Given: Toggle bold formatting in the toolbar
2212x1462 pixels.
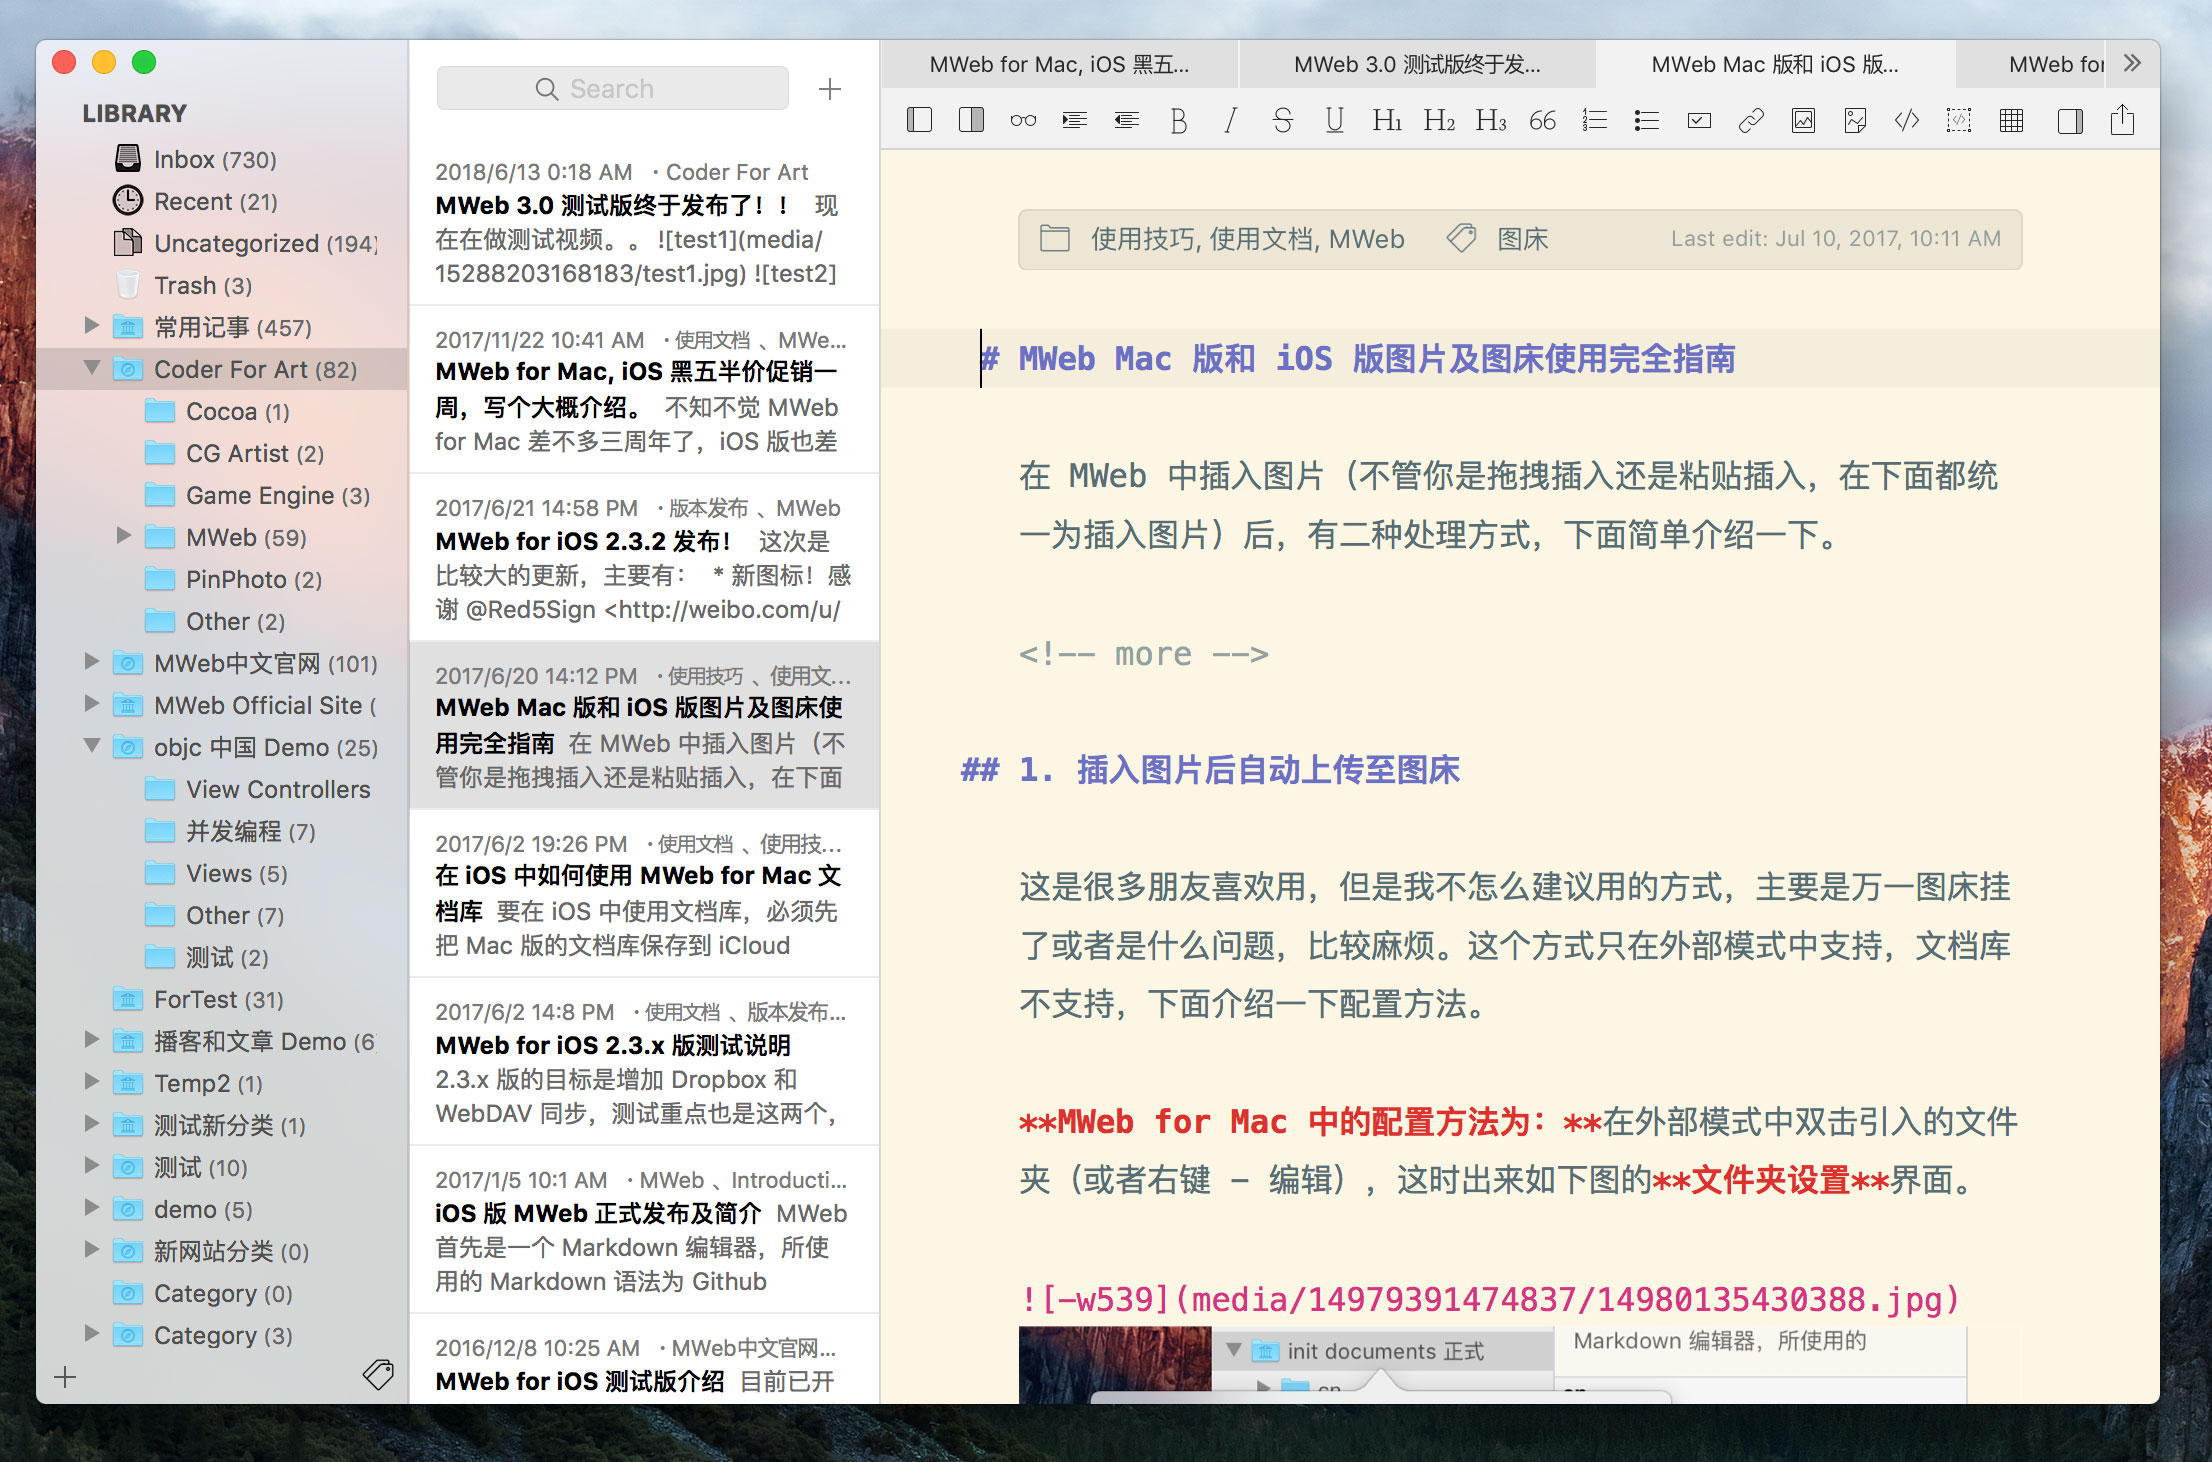Looking at the screenshot, I should tap(1179, 121).
